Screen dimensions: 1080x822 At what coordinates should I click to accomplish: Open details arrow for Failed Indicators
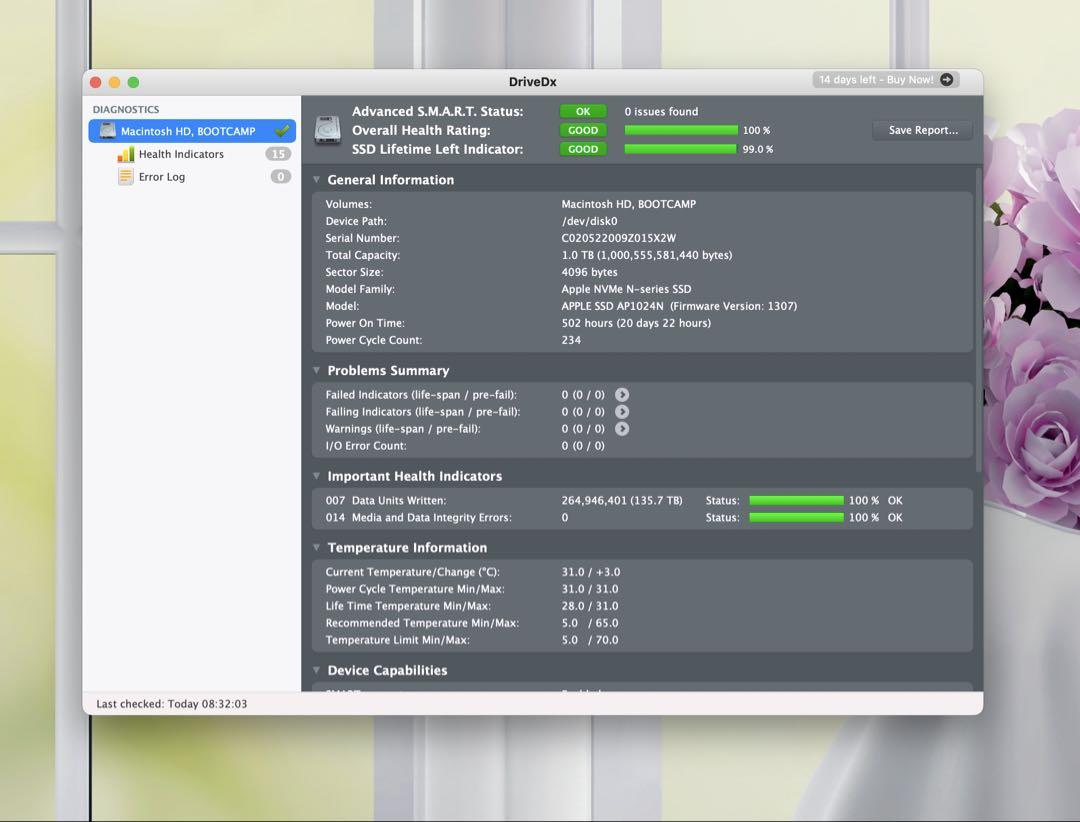pos(622,395)
